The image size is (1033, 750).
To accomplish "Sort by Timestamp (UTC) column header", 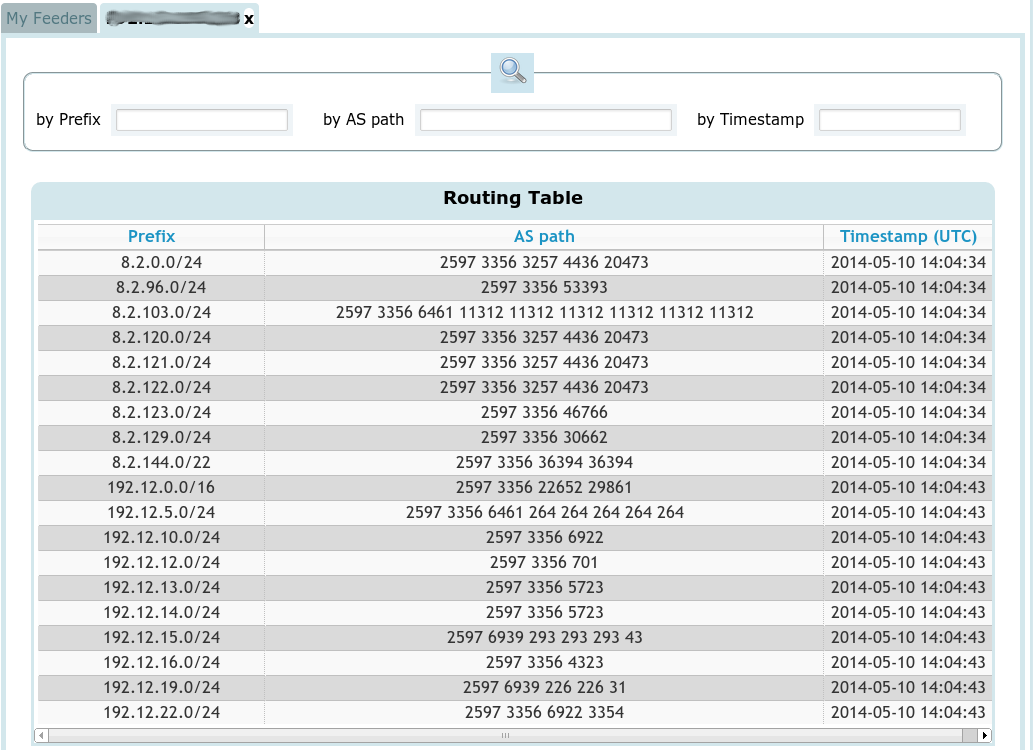I will (908, 237).
